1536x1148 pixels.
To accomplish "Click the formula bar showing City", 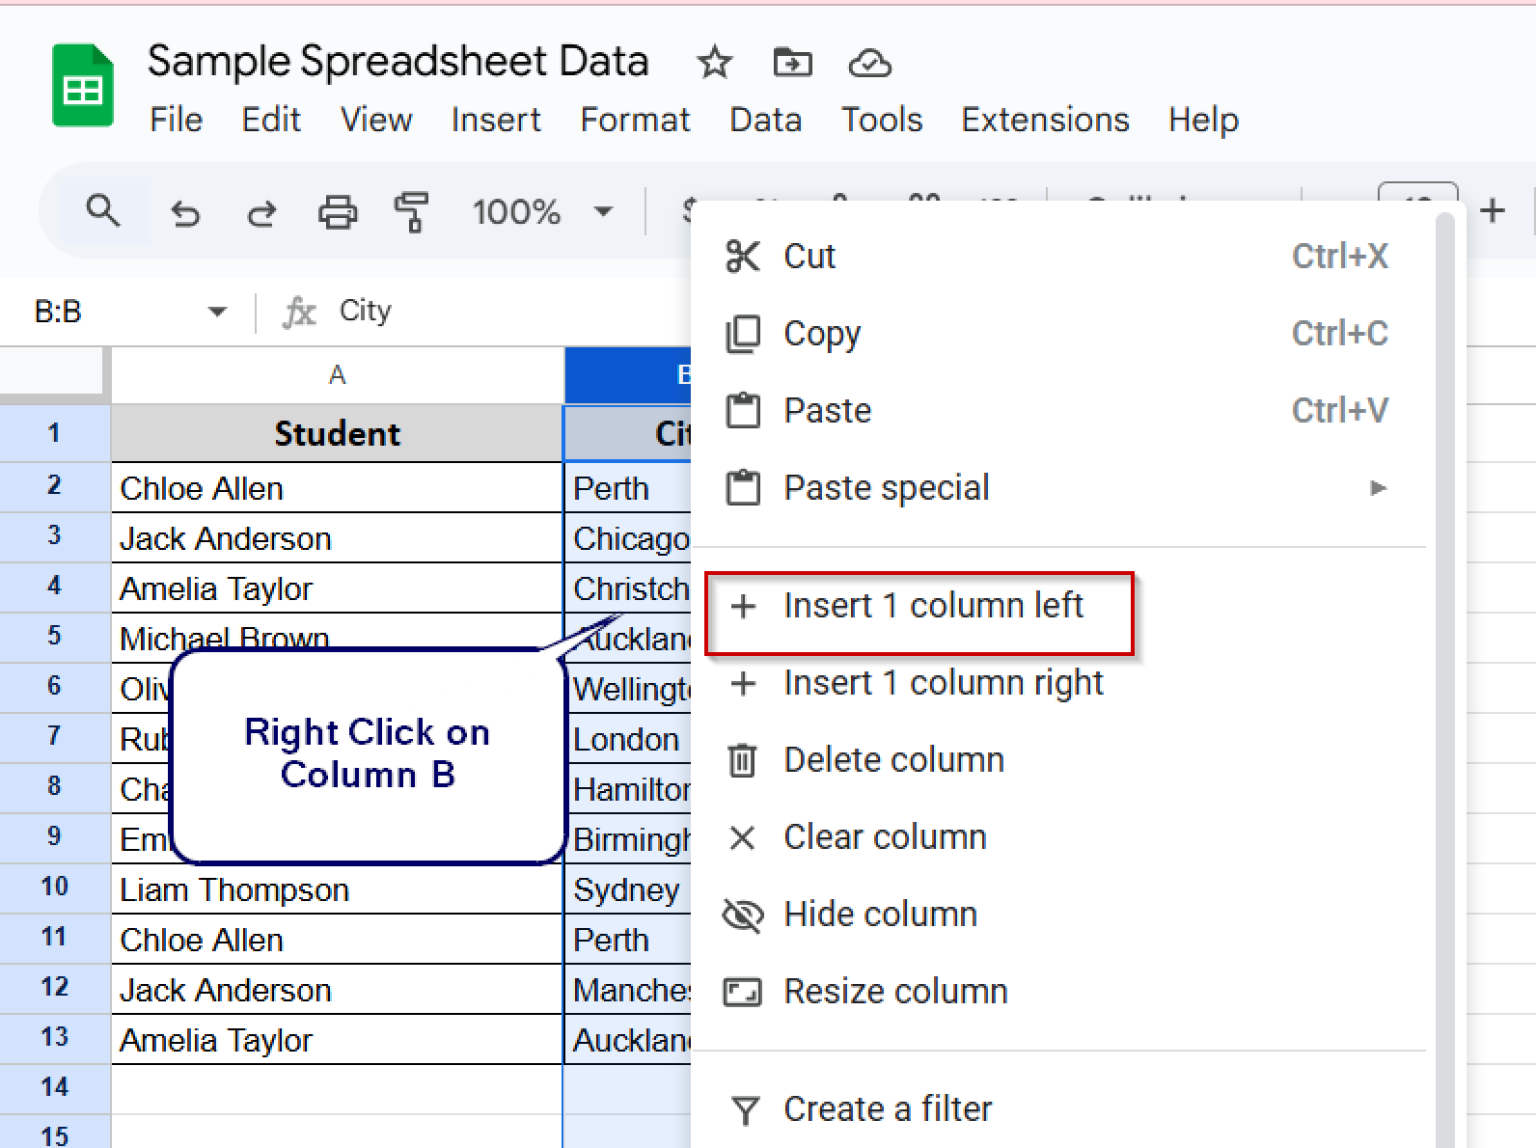I will pos(364,310).
